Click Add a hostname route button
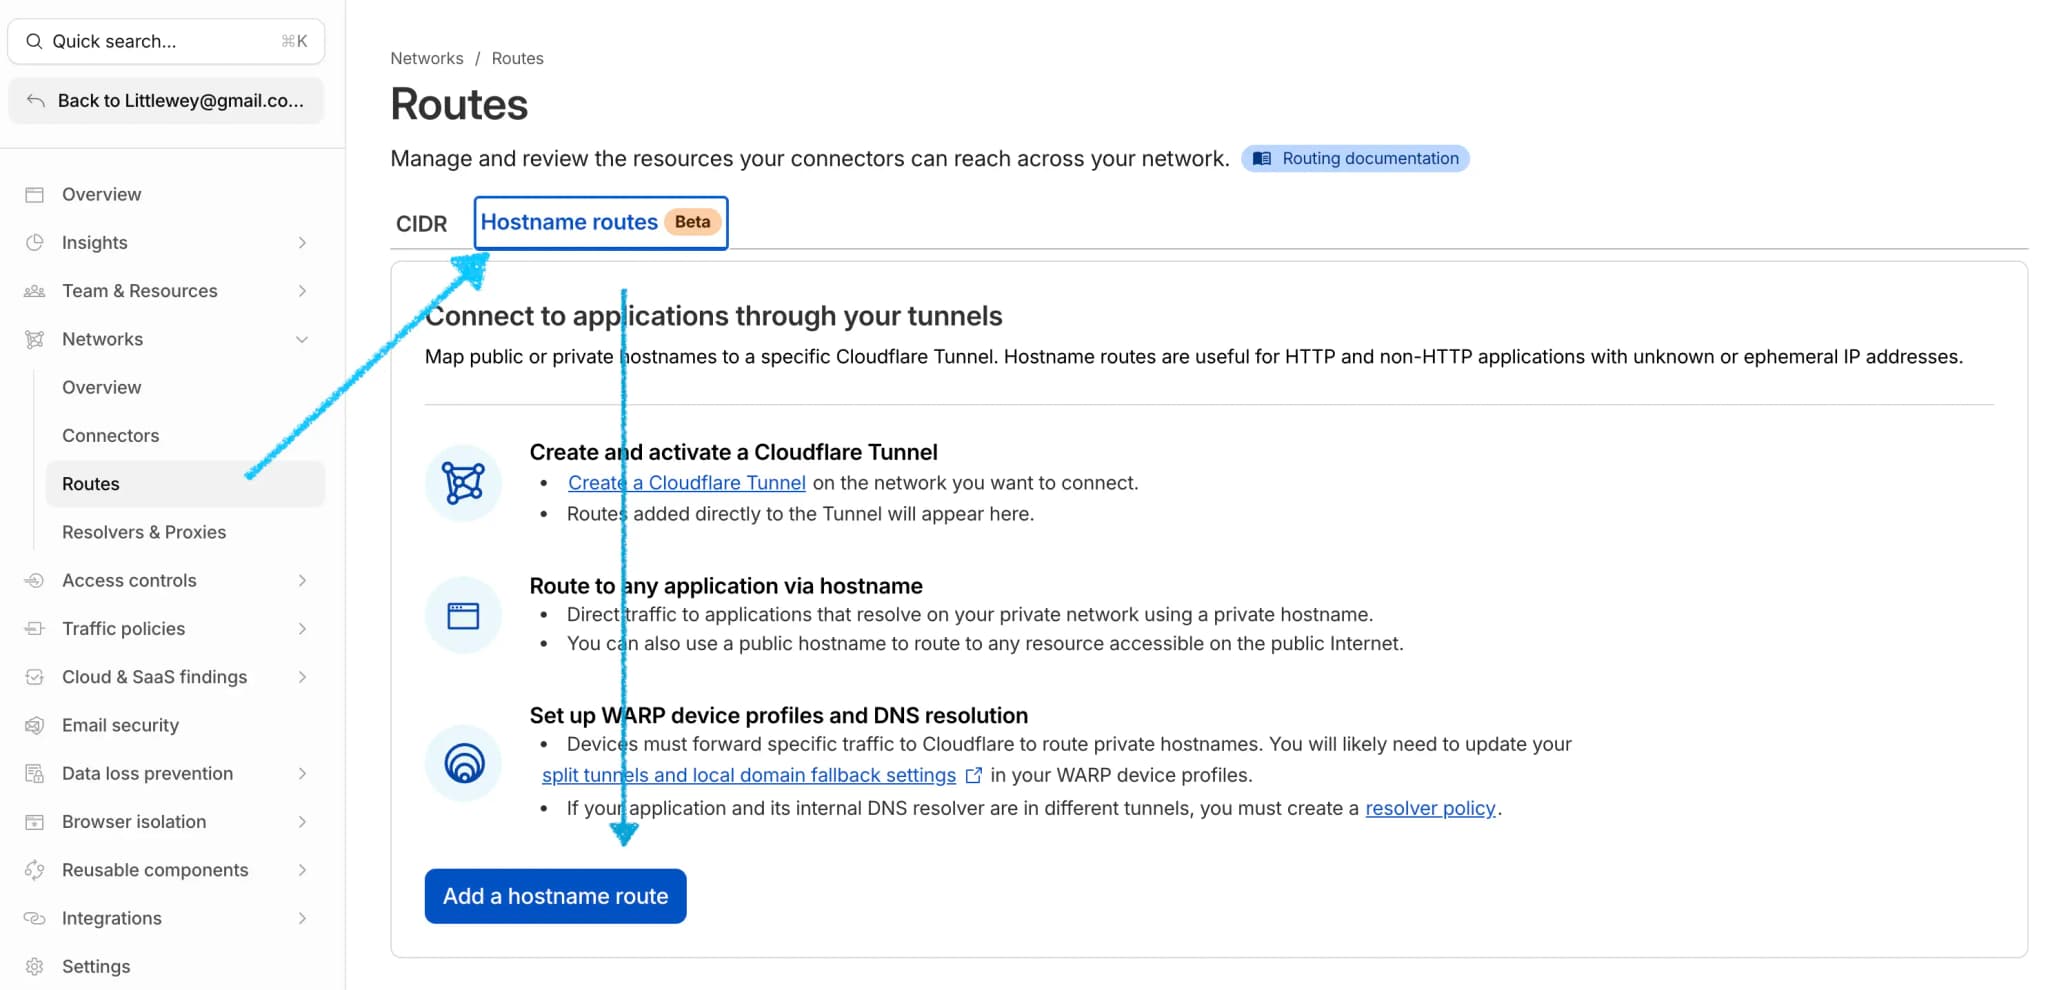2048x990 pixels. [x=555, y=896]
